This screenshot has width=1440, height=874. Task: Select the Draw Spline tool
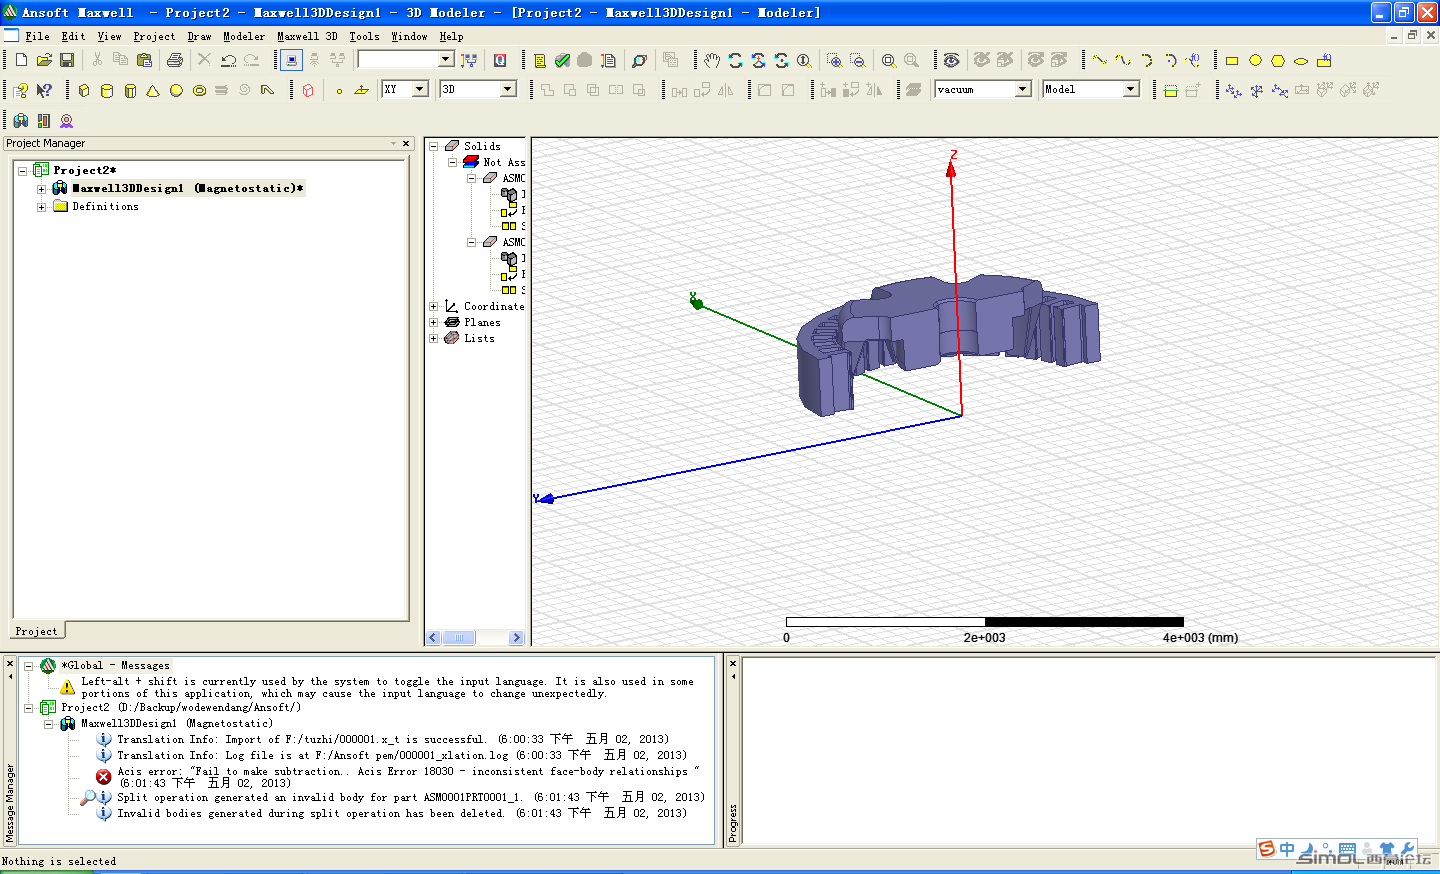(1123, 61)
